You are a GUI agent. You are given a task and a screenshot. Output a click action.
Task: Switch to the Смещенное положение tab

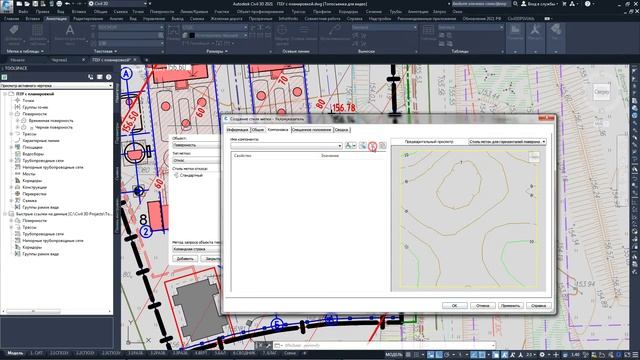click(311, 130)
